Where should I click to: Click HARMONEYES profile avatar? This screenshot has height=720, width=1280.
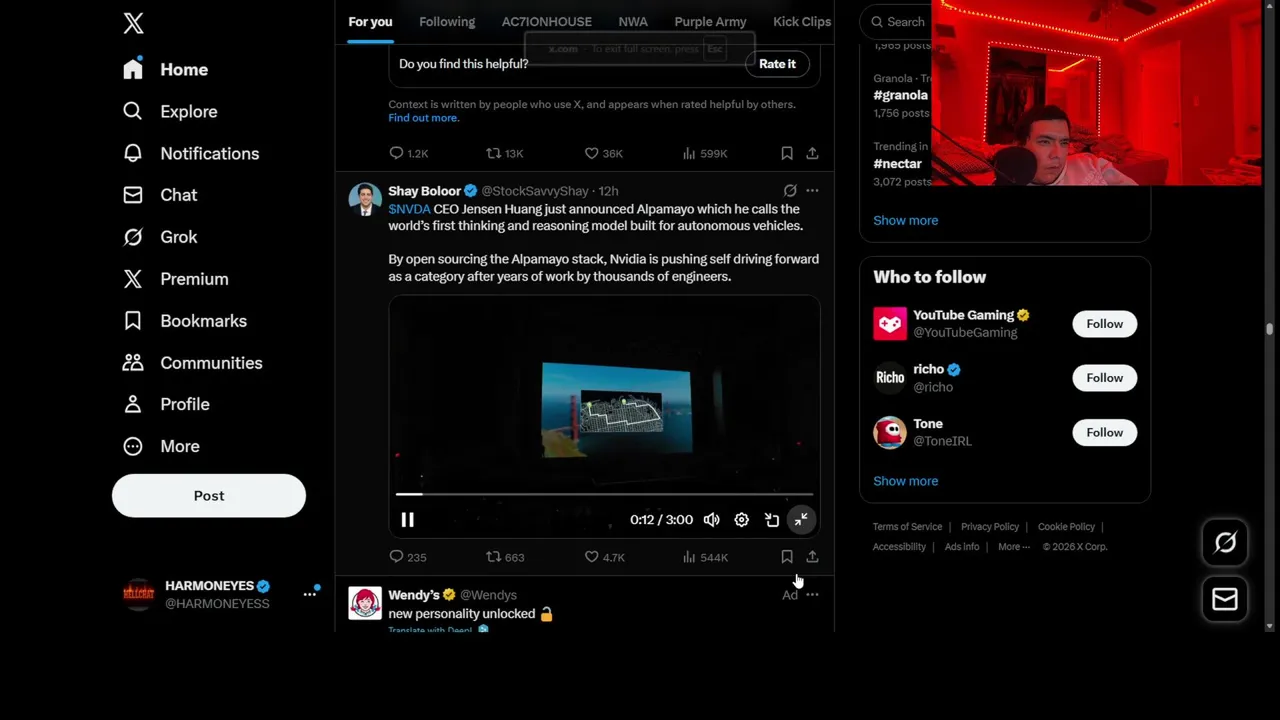(x=139, y=594)
